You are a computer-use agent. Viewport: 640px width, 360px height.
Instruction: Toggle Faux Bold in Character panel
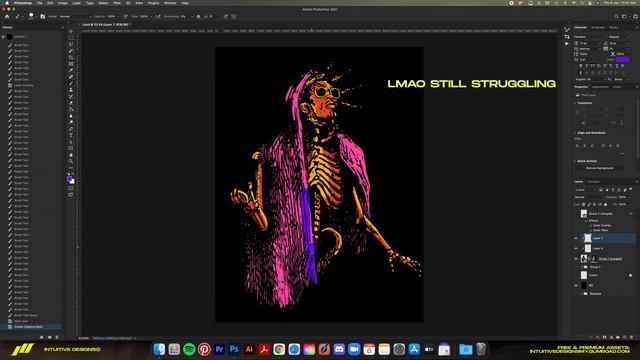click(x=580, y=66)
